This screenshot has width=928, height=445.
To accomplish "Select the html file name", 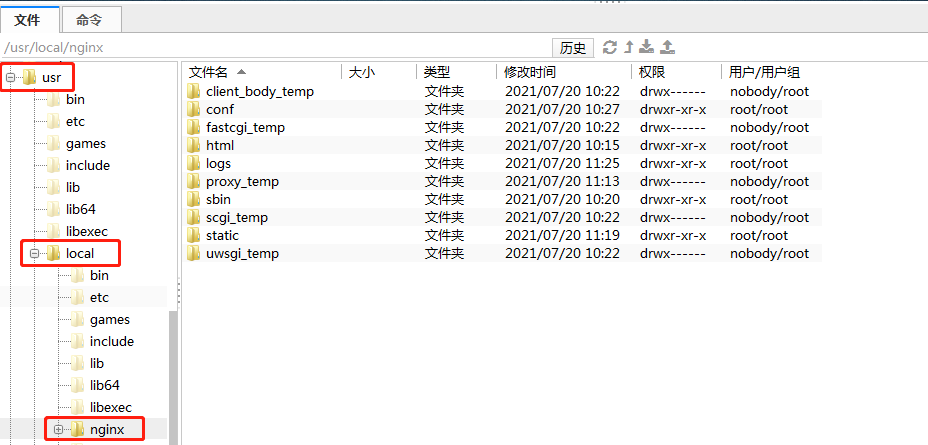I will coord(220,146).
